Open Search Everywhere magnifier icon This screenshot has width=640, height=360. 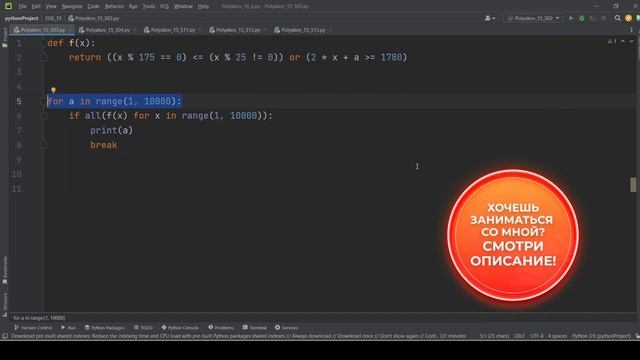click(618, 18)
